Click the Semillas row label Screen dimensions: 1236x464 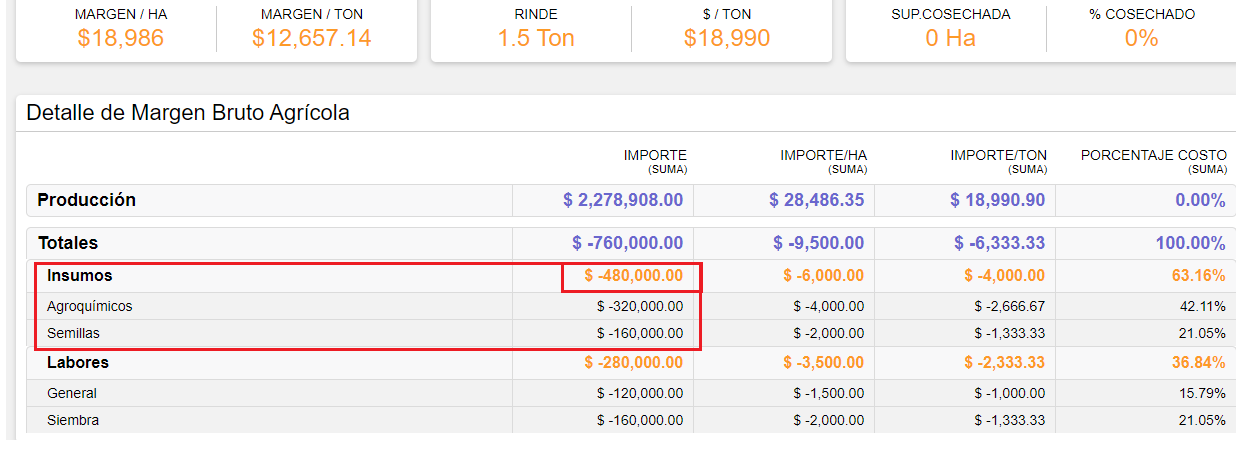[73, 333]
